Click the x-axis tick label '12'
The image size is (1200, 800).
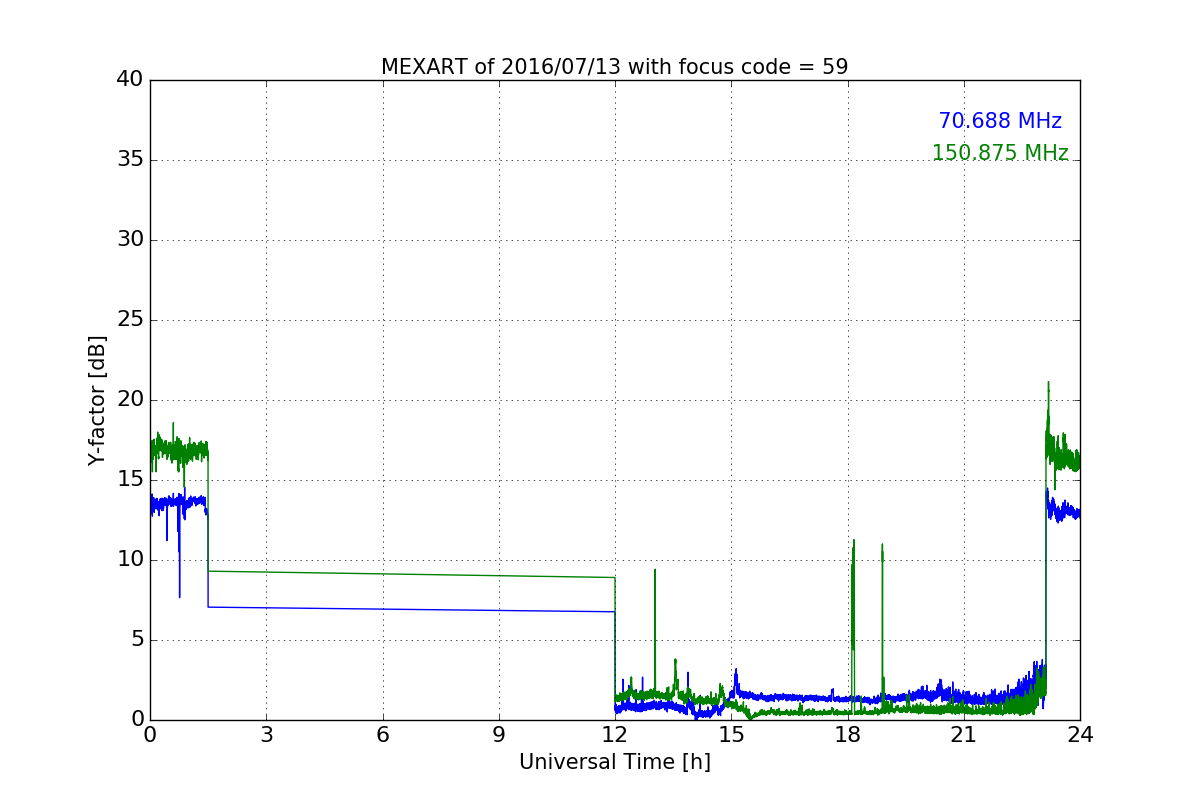[615, 735]
